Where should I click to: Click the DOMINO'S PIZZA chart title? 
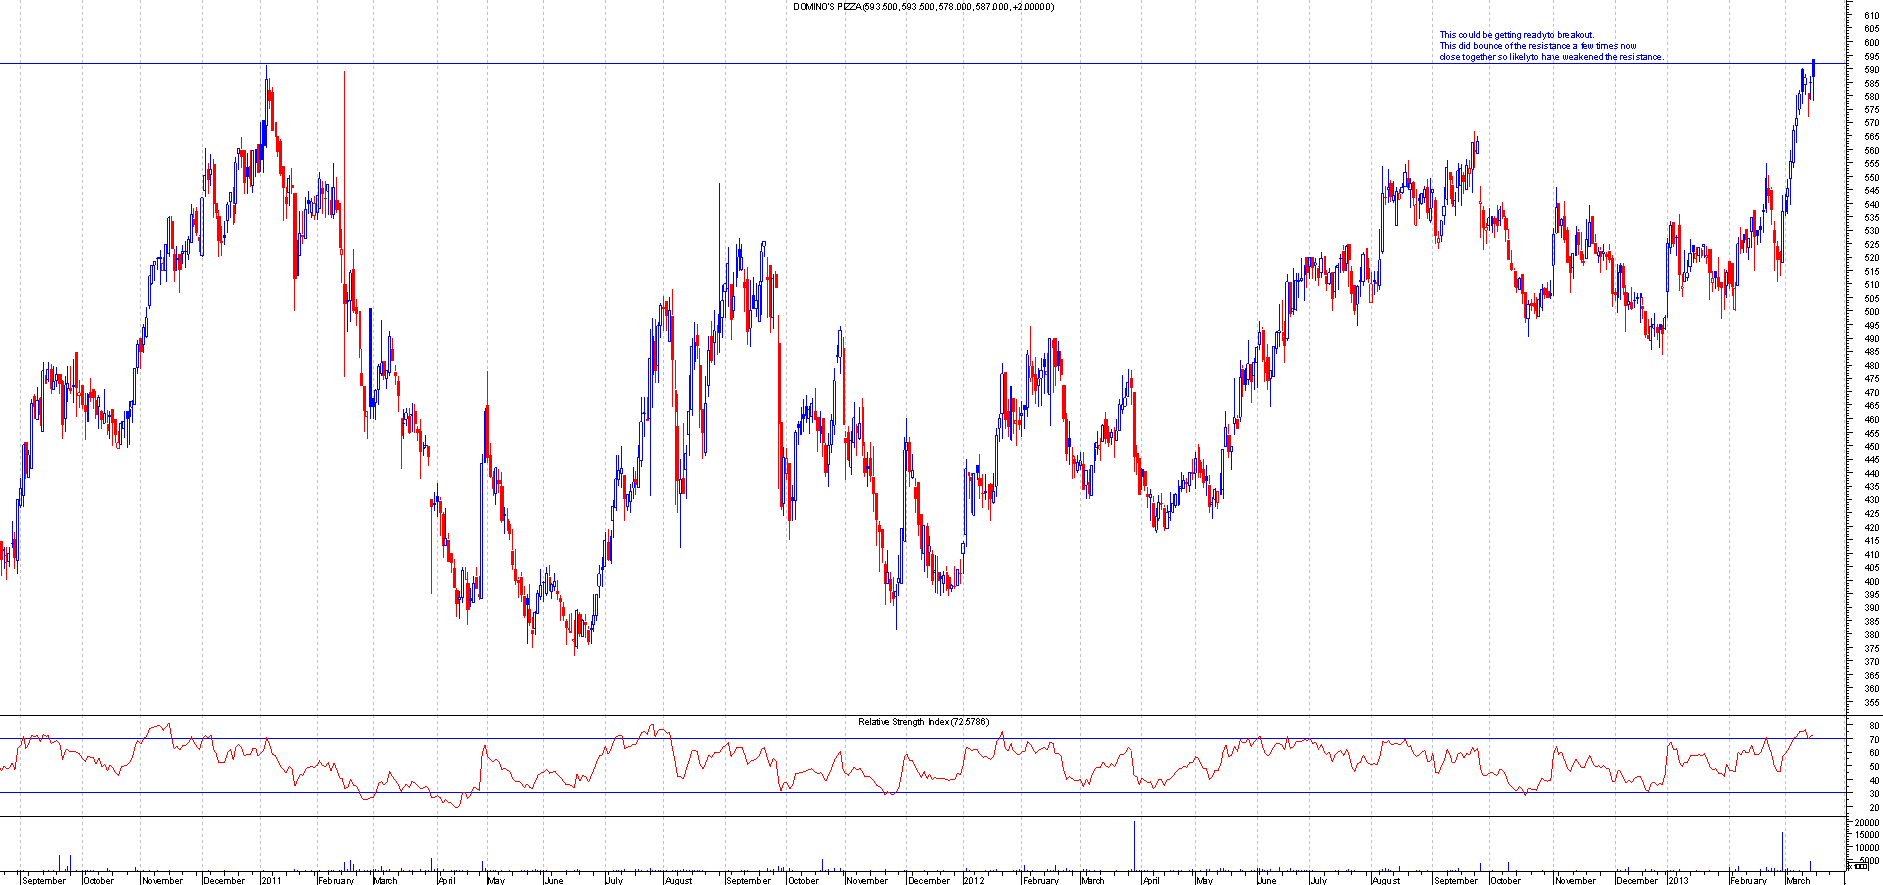pyautogui.click(x=923, y=7)
